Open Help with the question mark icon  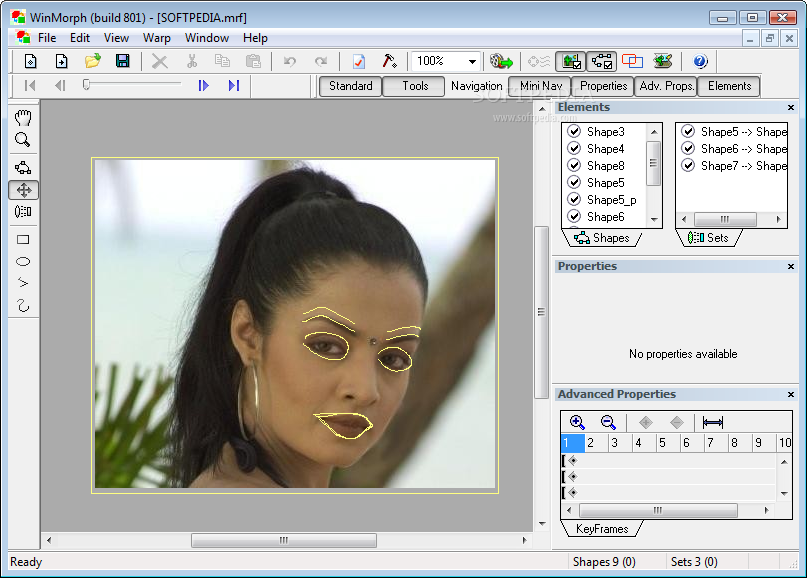pos(700,62)
